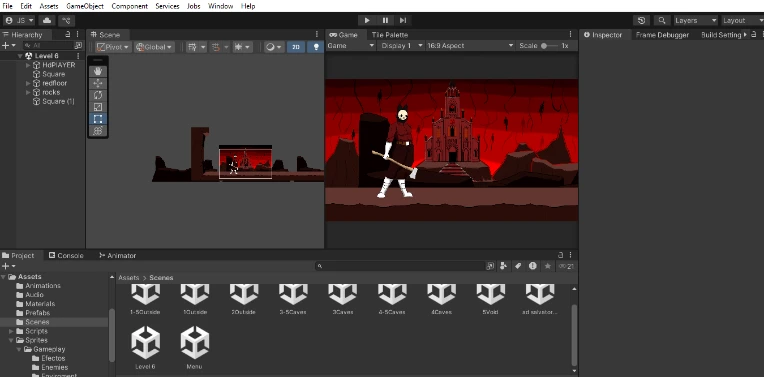The image size is (764, 377).
Task: Open Display 1 dropdown in Game view
Action: pos(402,45)
